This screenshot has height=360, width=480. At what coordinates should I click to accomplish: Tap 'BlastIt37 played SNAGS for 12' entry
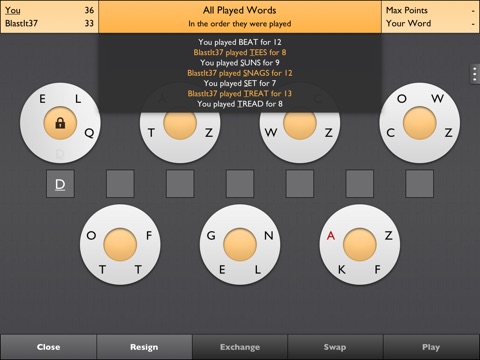pos(240,73)
